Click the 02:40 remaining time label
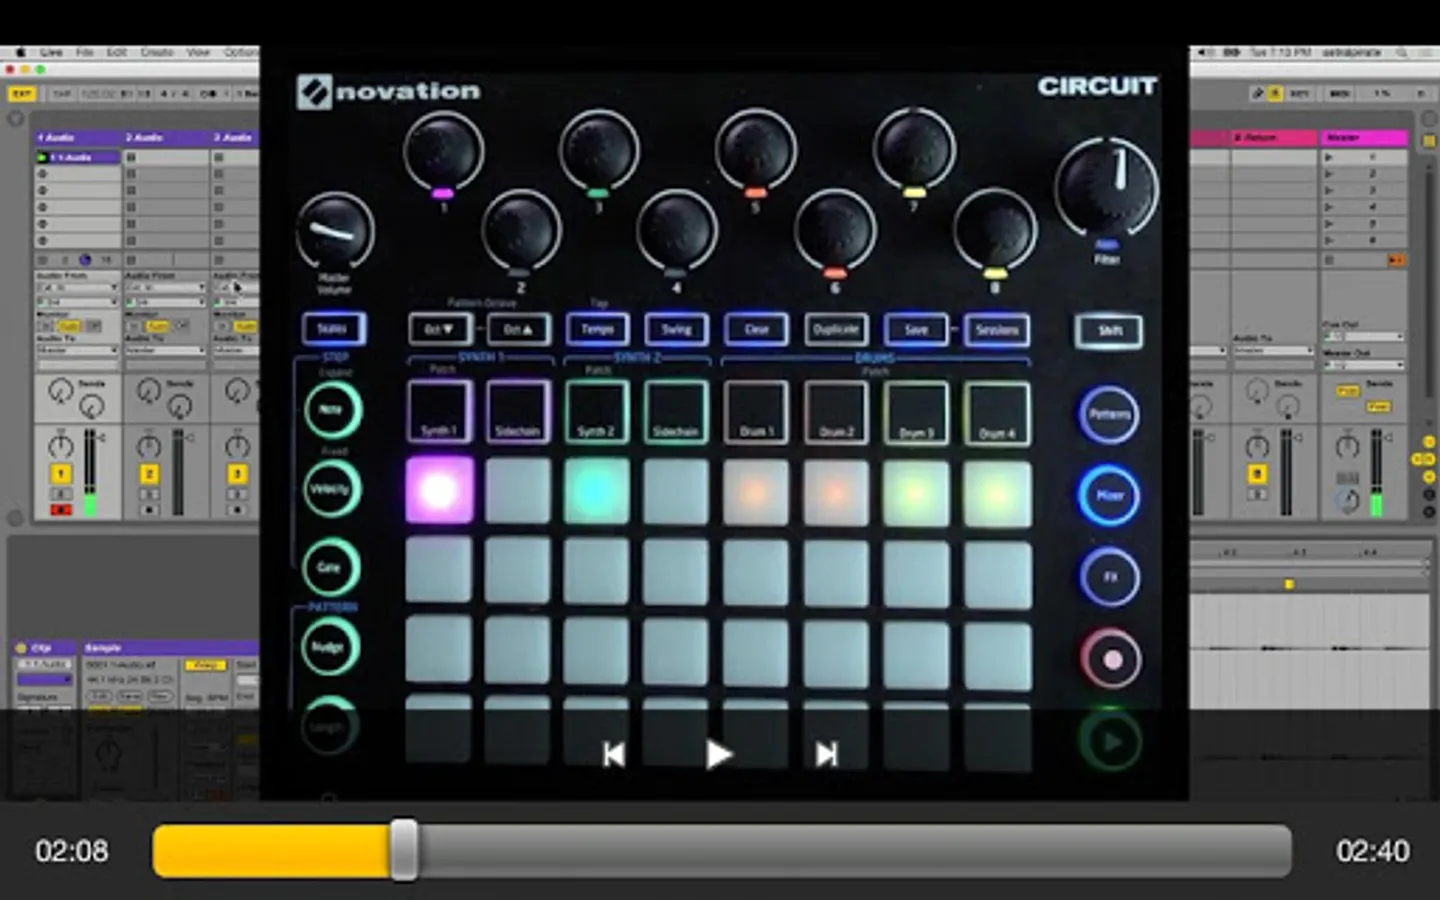This screenshot has height=900, width=1440. (1372, 851)
